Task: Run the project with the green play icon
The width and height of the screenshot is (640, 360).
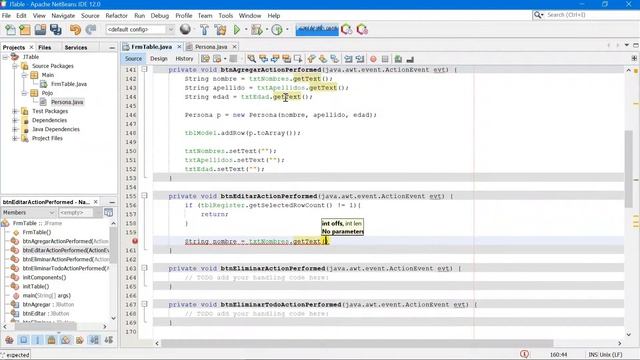Action: pyautogui.click(x=237, y=29)
